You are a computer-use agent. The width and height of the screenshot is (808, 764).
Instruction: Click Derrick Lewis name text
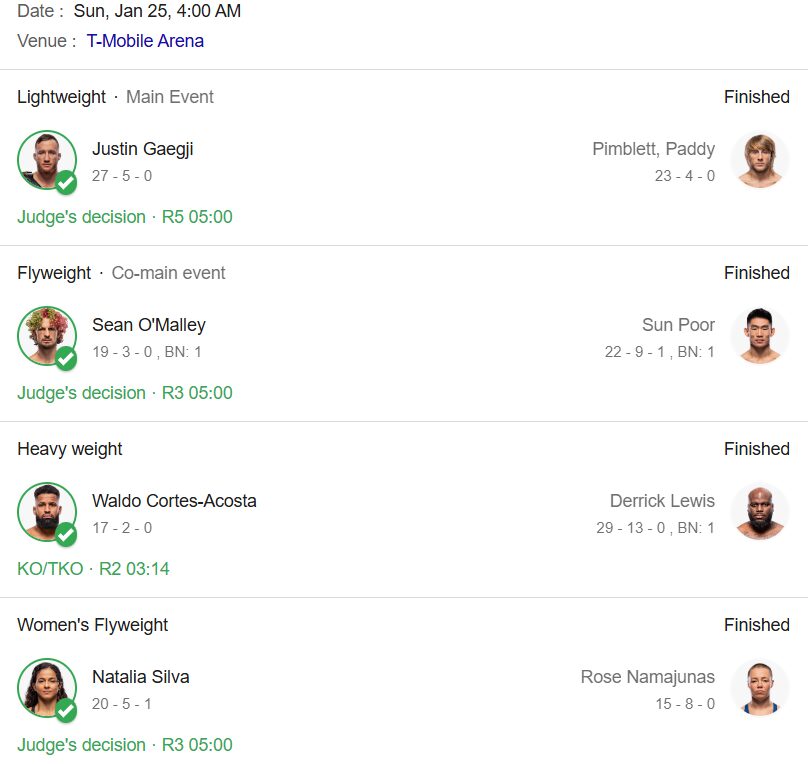click(662, 501)
